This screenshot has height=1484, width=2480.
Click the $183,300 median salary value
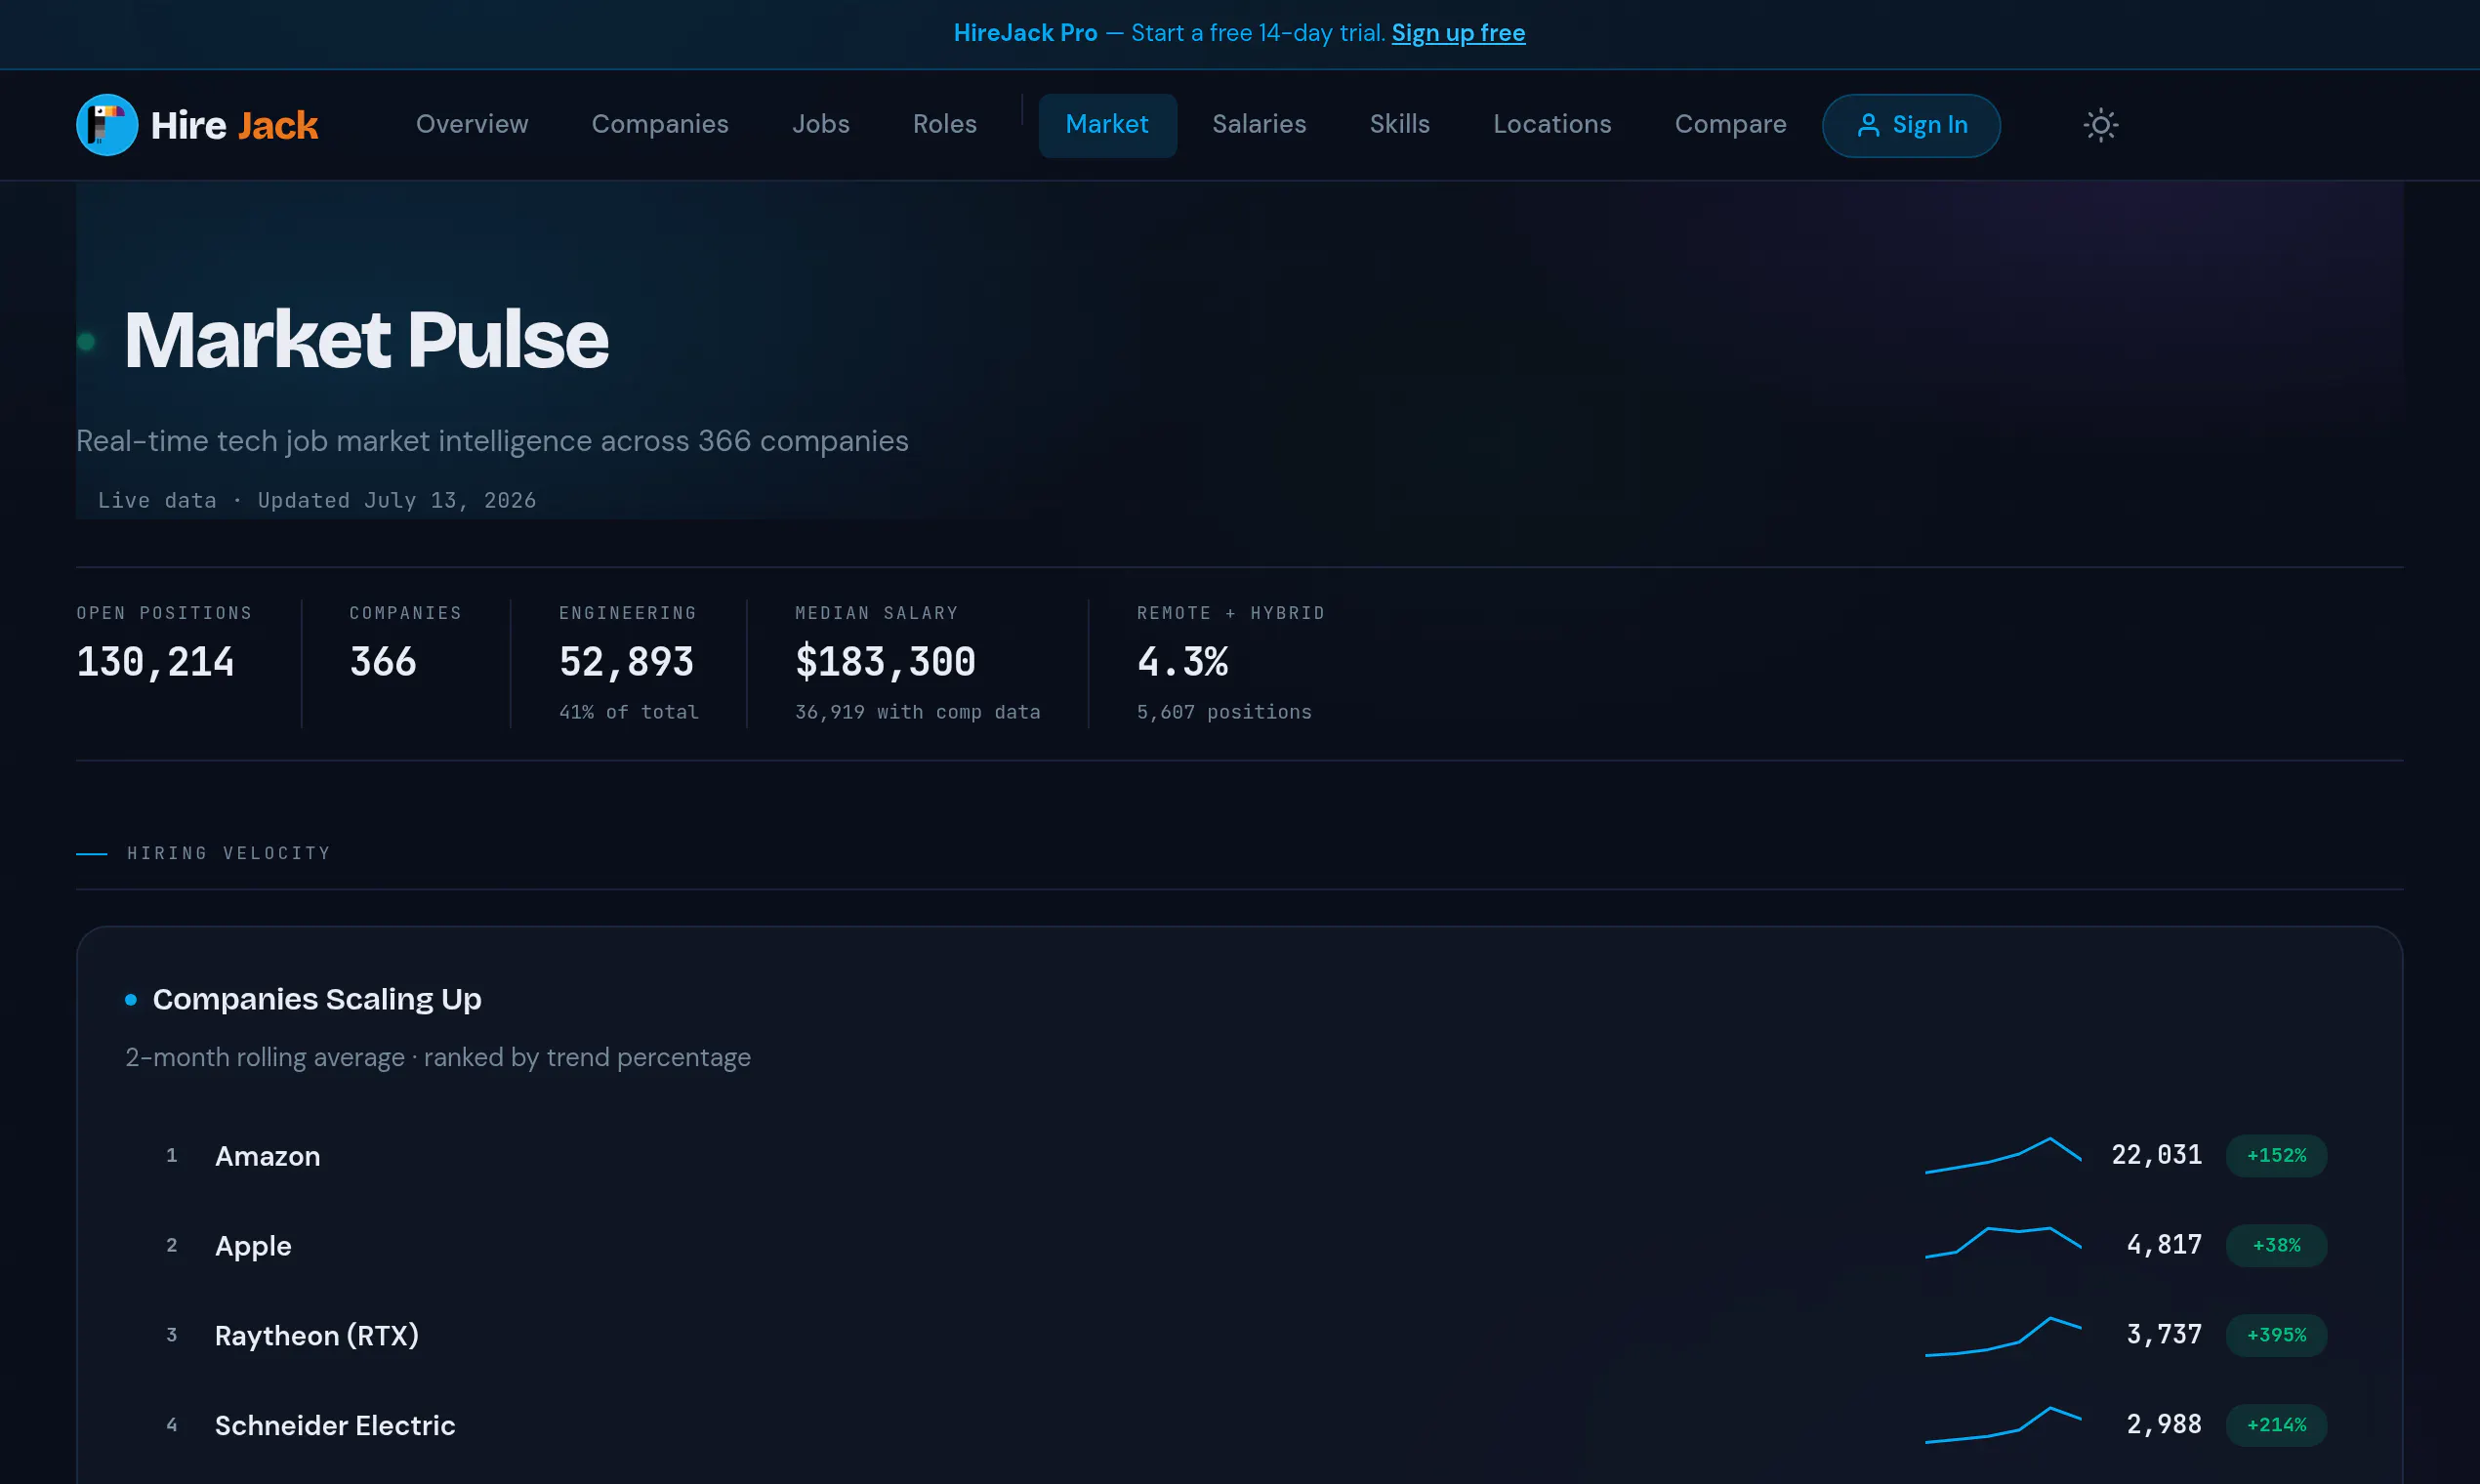885,662
